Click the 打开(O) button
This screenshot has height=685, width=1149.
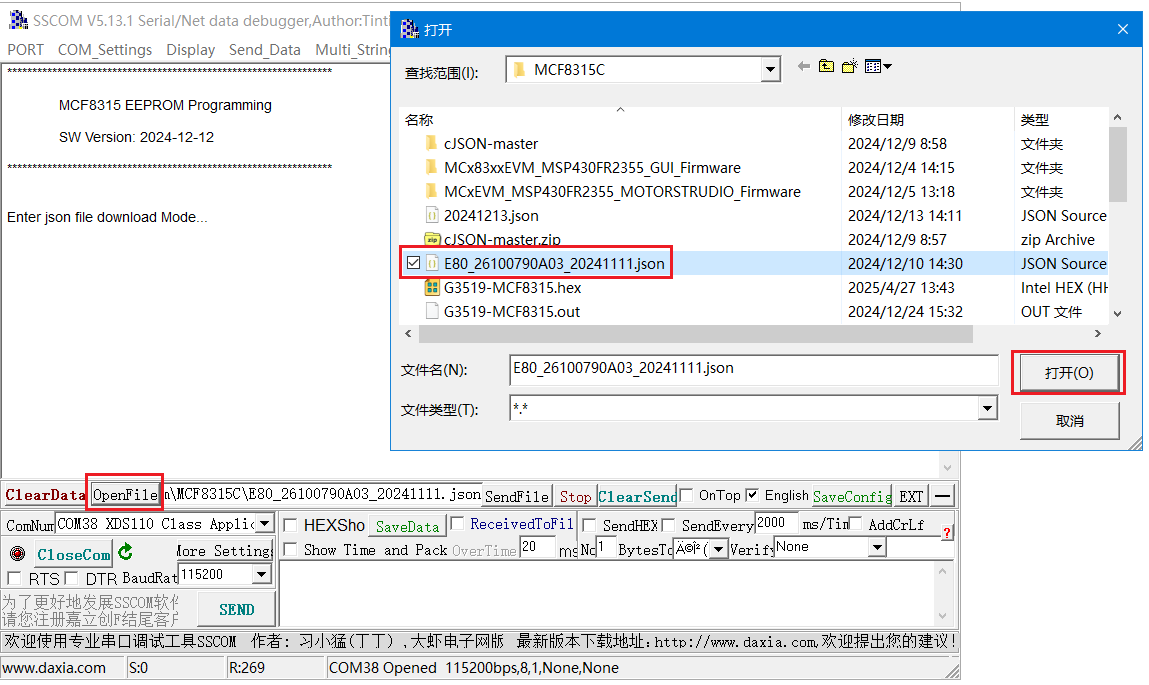[1067, 372]
